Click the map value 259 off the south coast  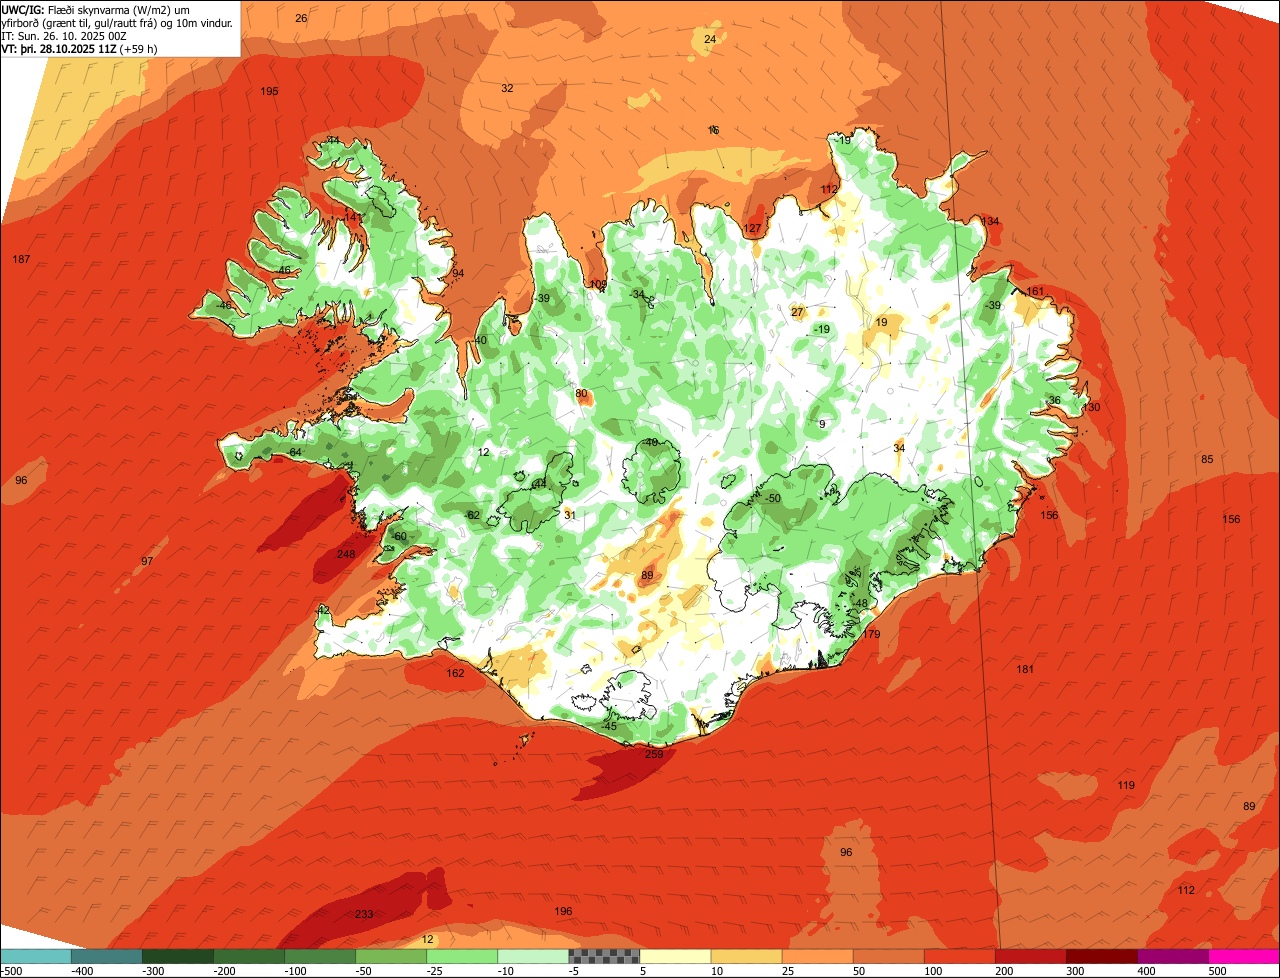[x=654, y=754]
